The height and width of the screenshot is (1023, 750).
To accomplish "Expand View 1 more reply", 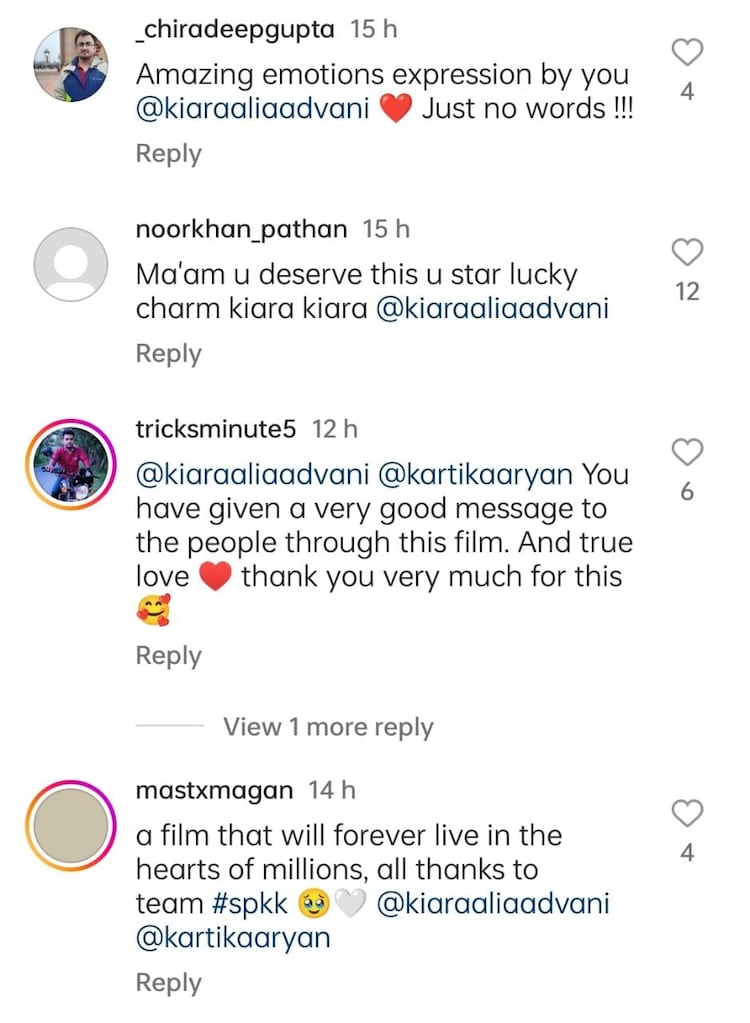I will pyautogui.click(x=328, y=727).
